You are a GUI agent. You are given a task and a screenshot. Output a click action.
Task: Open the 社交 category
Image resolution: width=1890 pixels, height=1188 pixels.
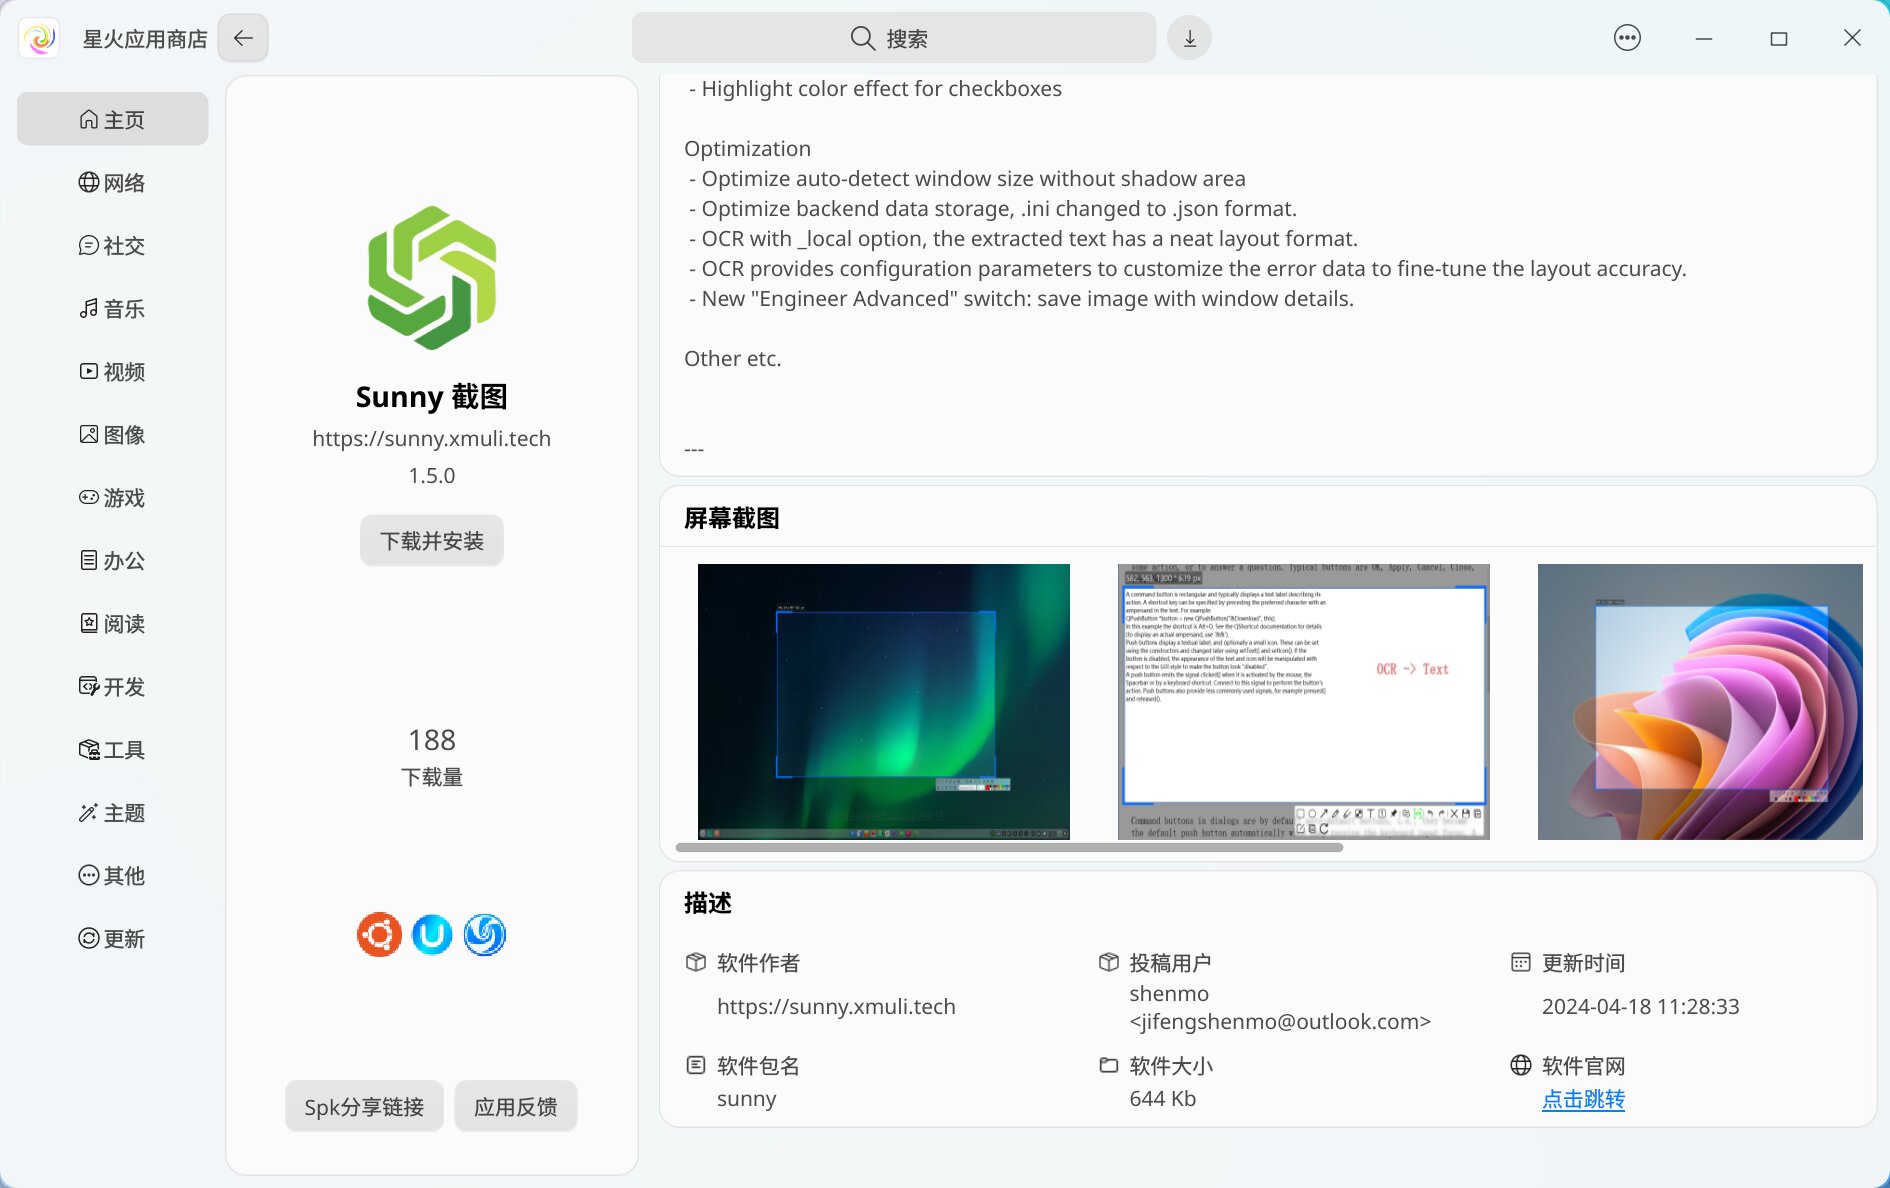[x=112, y=245]
